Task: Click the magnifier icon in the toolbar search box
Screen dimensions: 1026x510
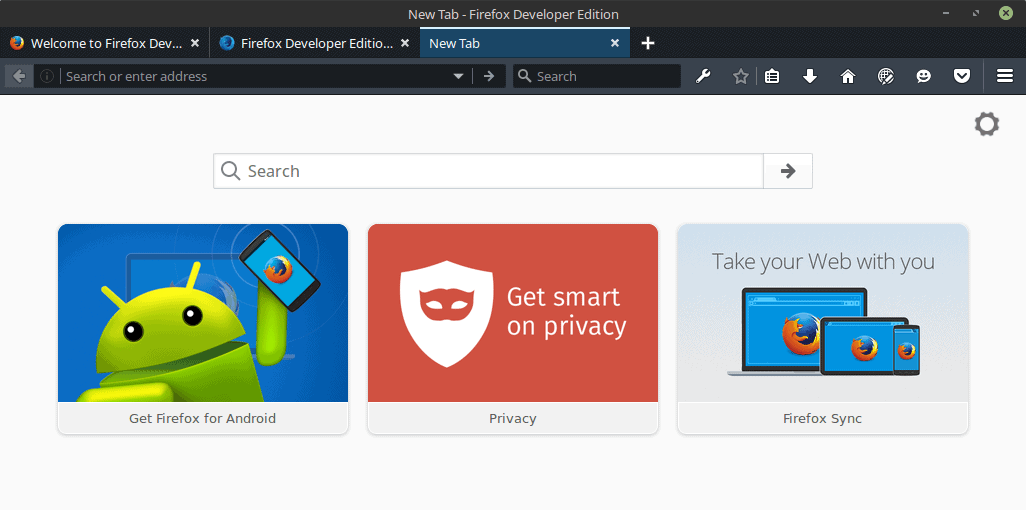Action: [x=524, y=77]
